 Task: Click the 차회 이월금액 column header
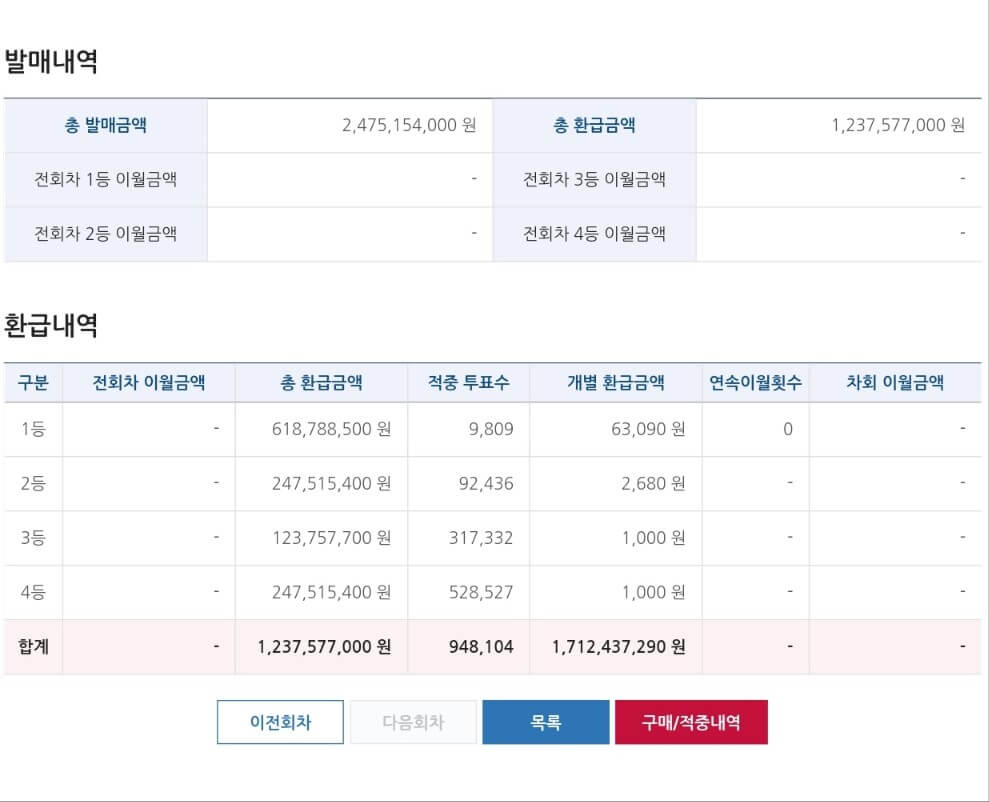895,382
